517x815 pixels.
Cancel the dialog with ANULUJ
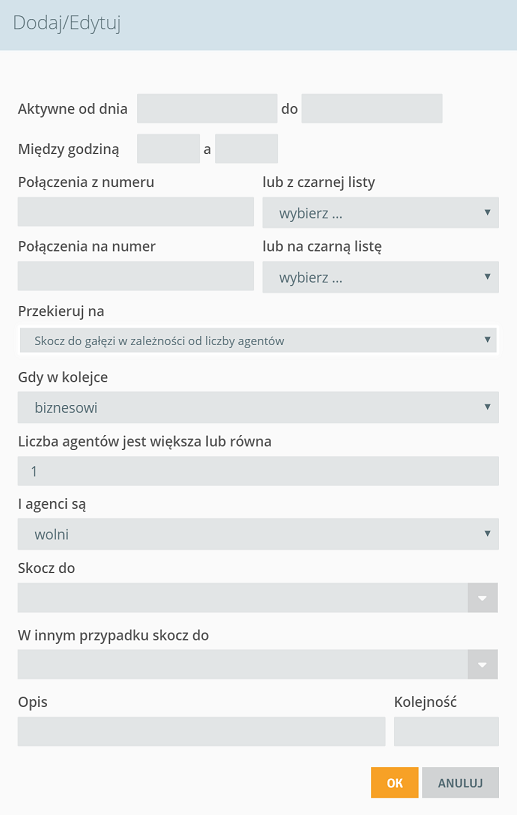[460, 783]
